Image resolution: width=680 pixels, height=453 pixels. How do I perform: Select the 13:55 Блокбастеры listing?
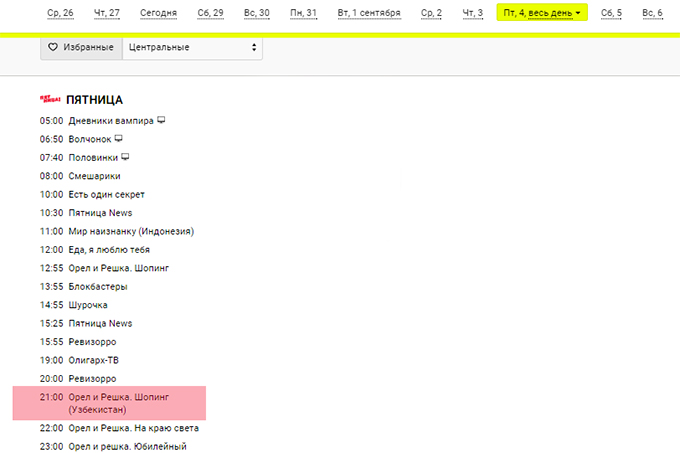pos(84,287)
